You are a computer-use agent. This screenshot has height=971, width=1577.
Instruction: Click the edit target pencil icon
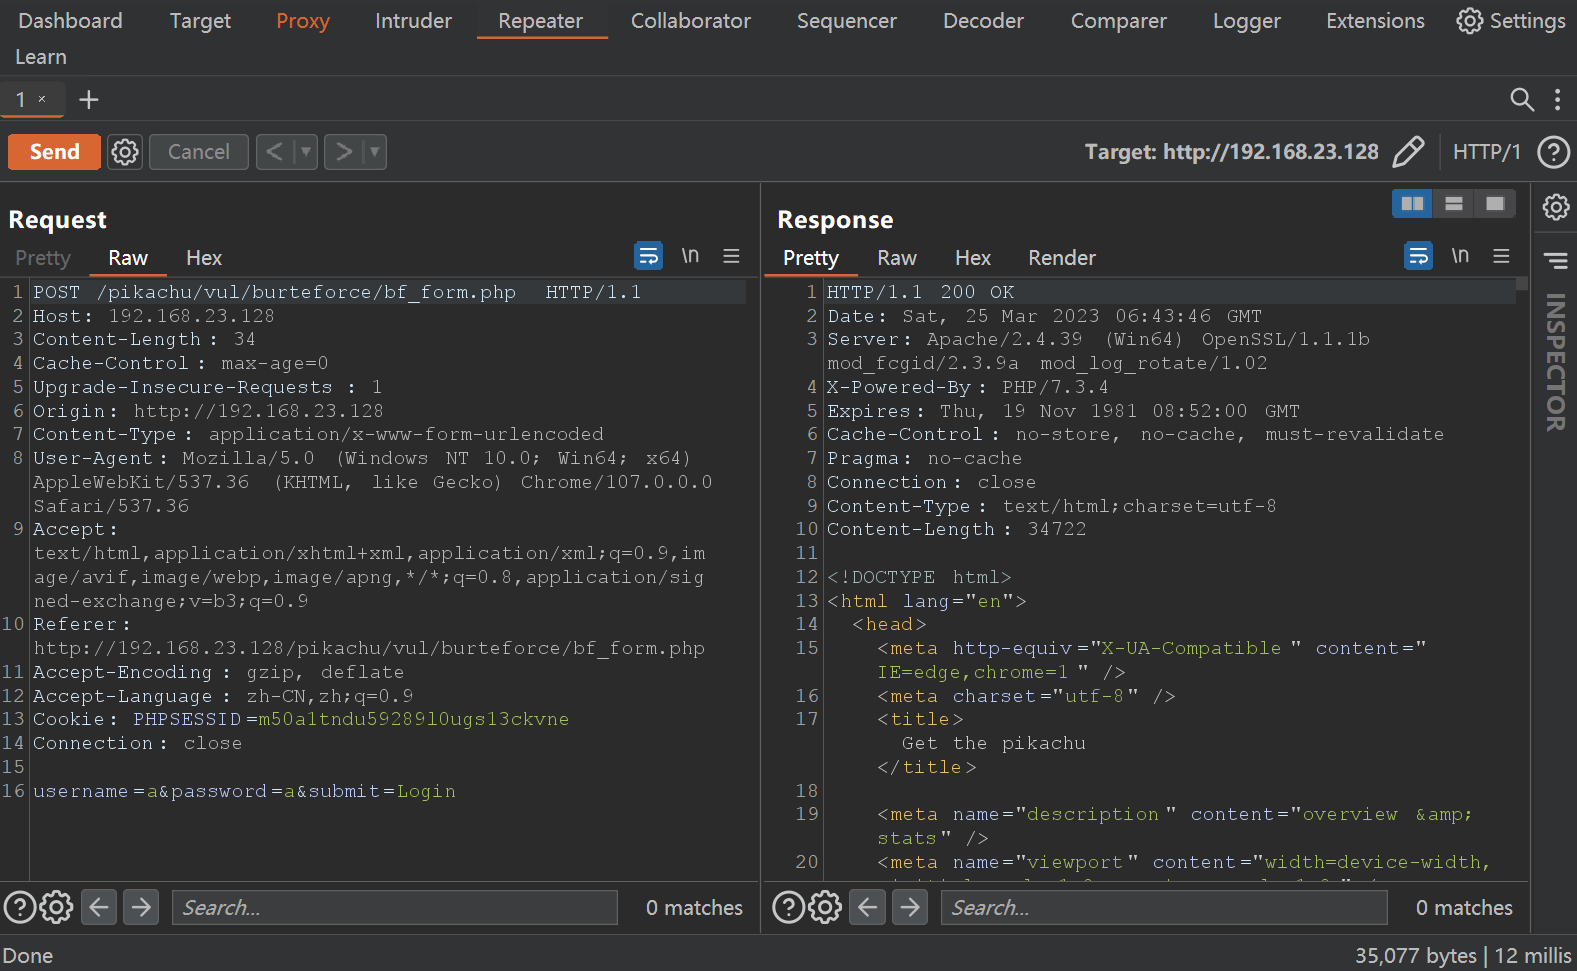pos(1408,152)
